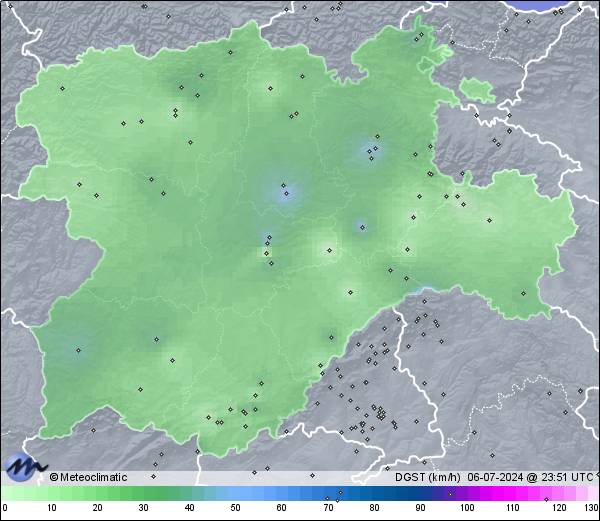Click scale value 130
Image resolution: width=600 pixels, height=521 pixels.
click(592, 508)
